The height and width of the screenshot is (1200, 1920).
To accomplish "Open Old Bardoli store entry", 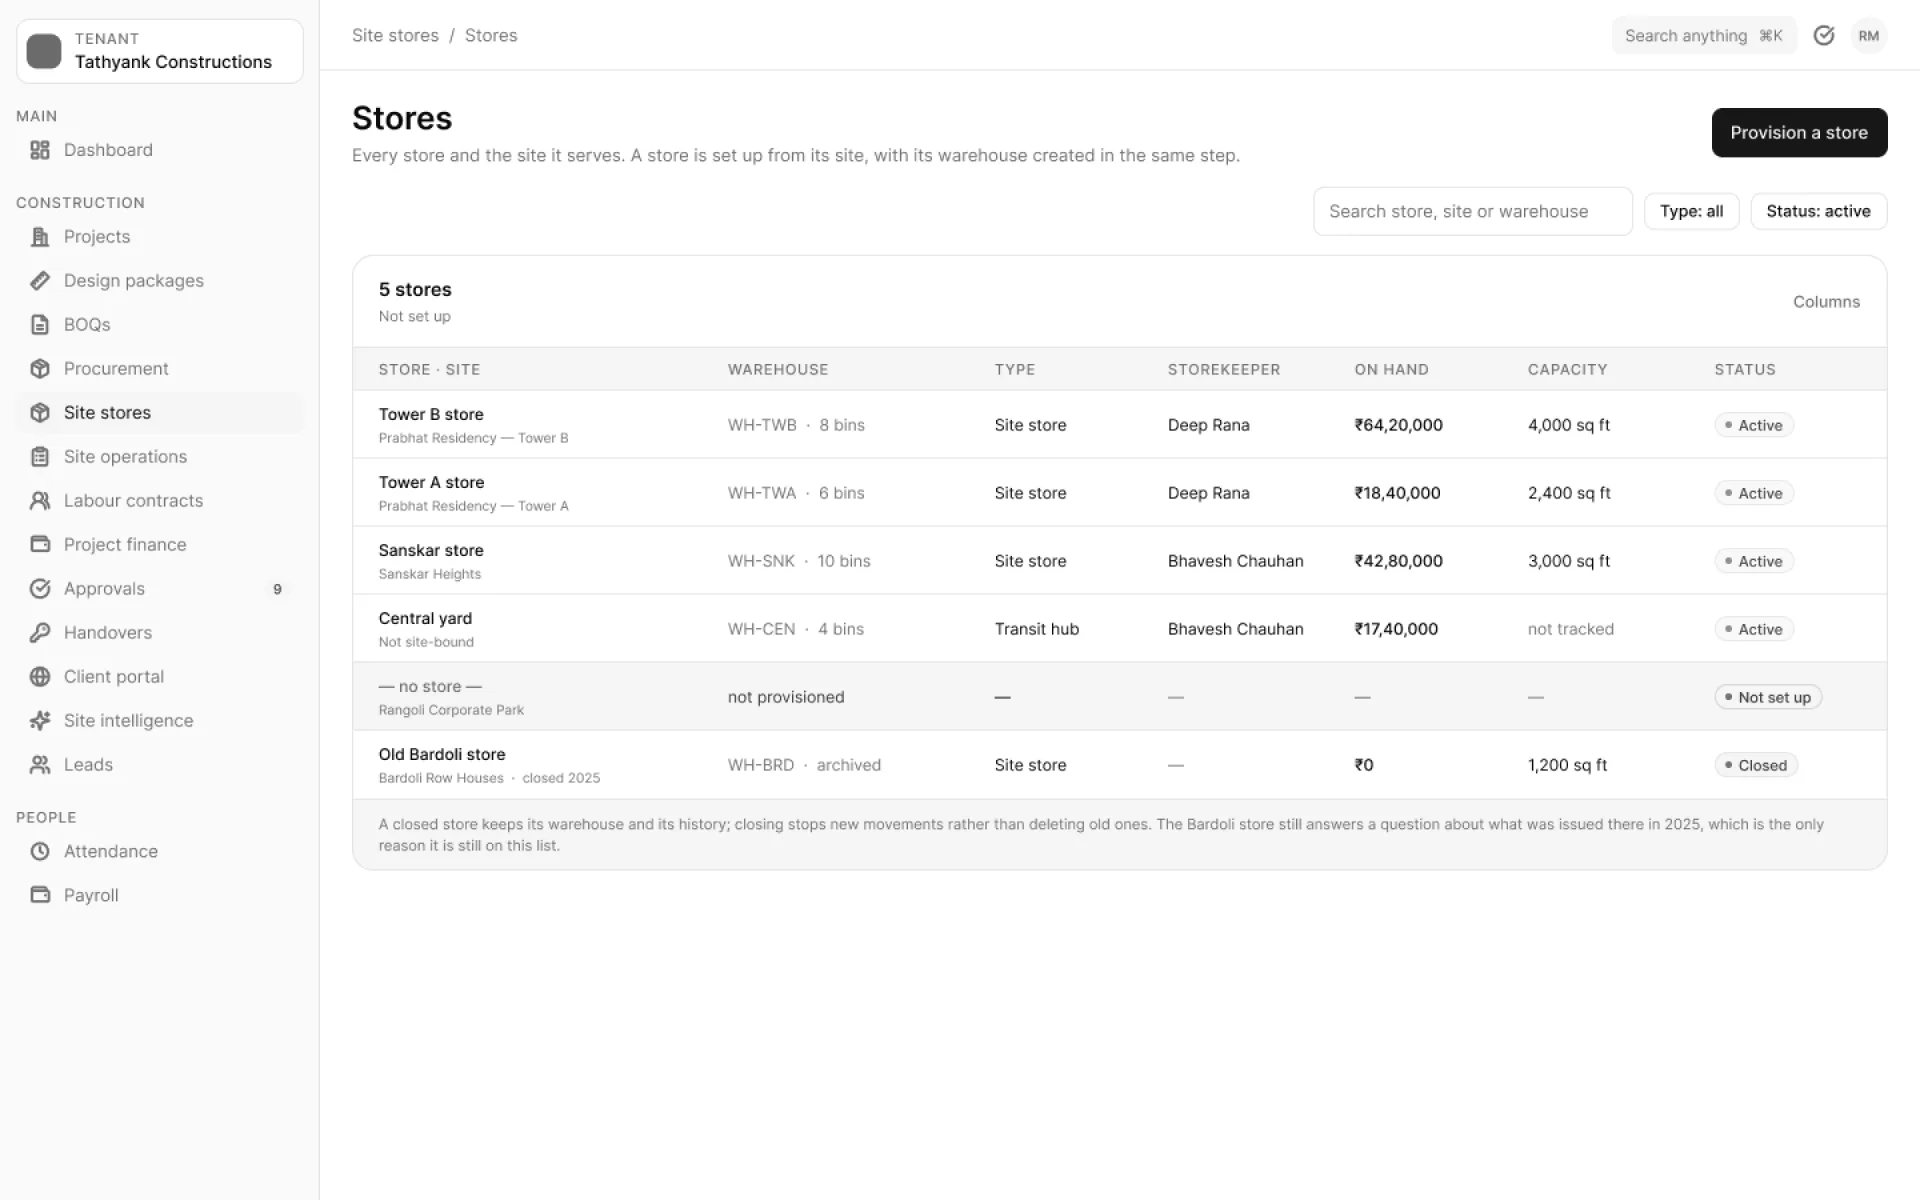I will [1119, 765].
